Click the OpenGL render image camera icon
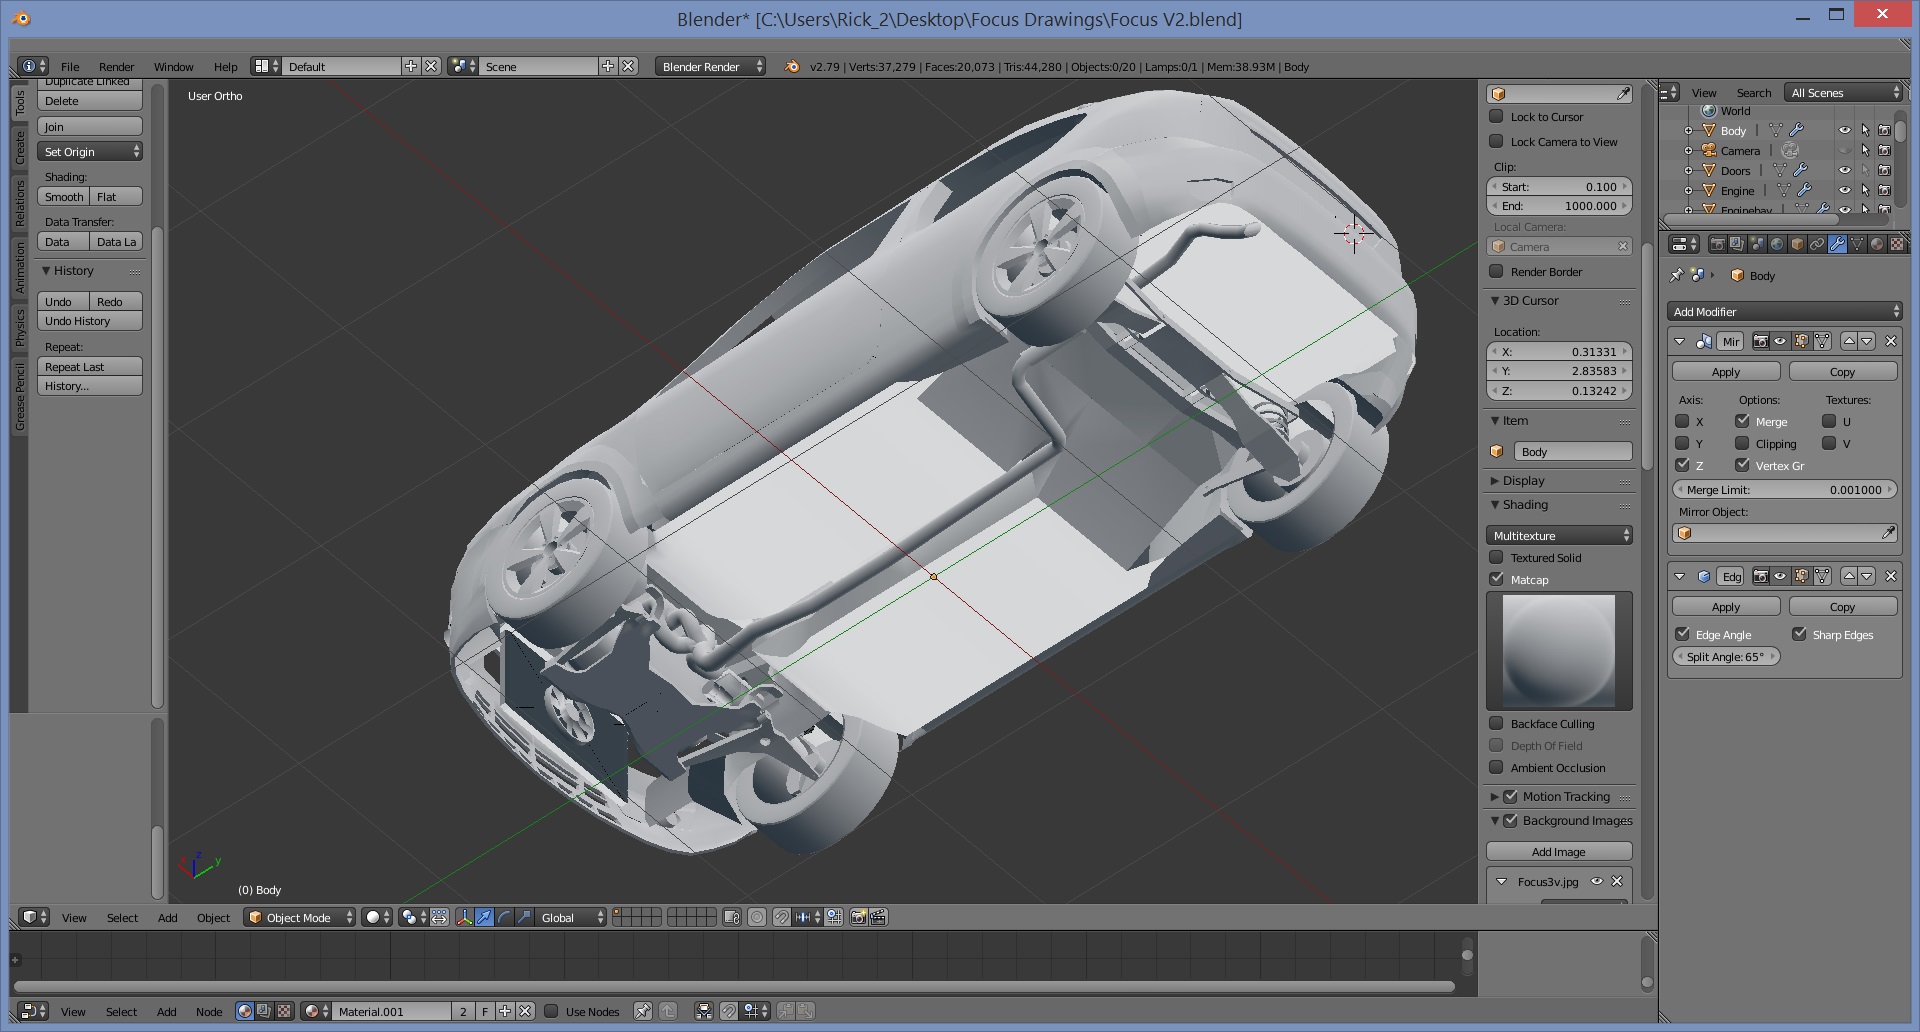1920x1032 pixels. pyautogui.click(x=858, y=917)
